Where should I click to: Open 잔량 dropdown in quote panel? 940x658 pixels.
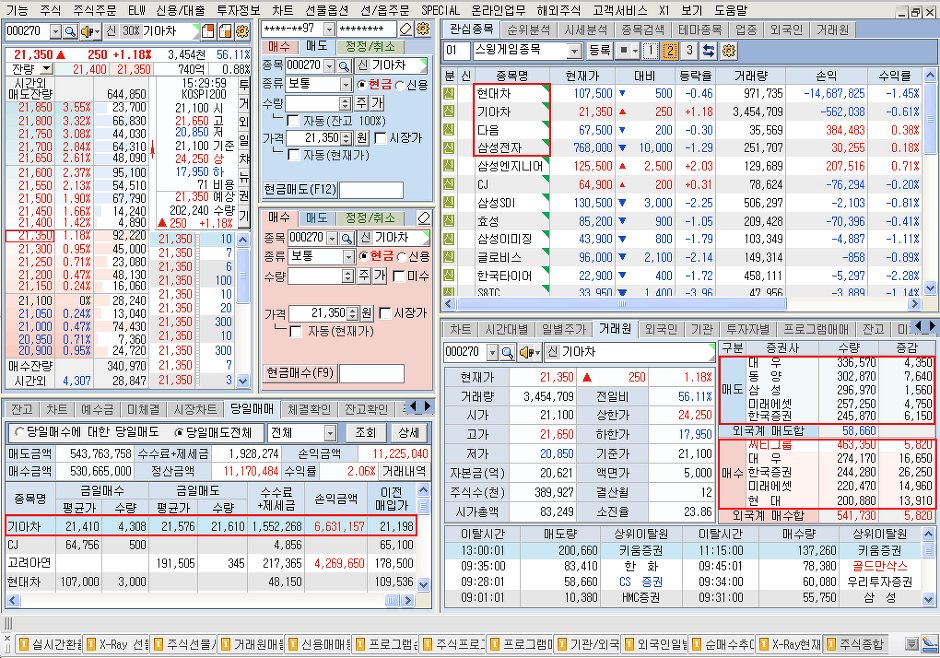tap(46, 69)
